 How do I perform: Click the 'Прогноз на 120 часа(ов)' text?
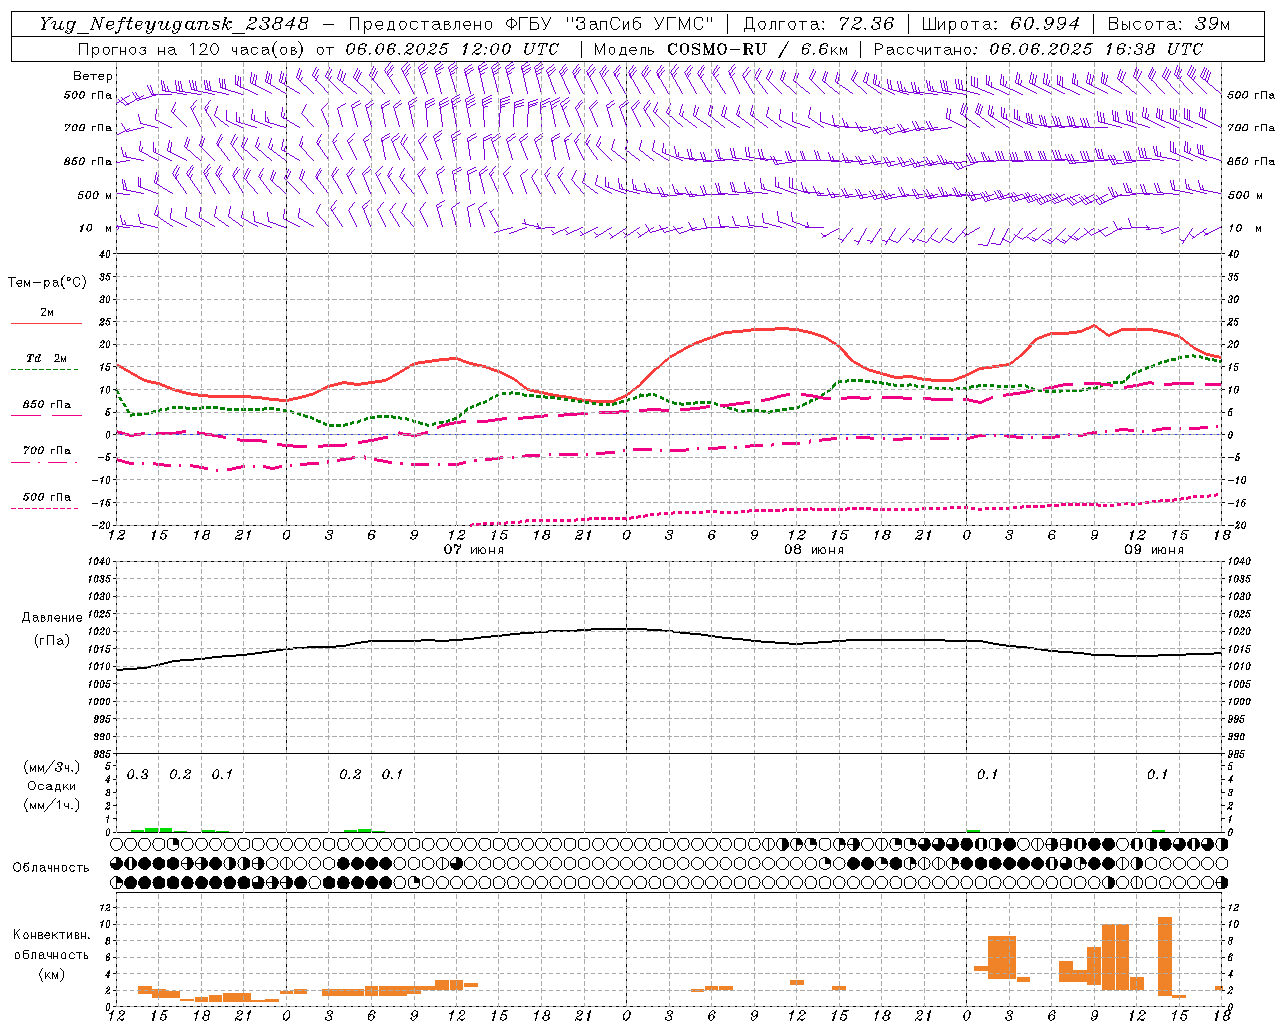[194, 49]
